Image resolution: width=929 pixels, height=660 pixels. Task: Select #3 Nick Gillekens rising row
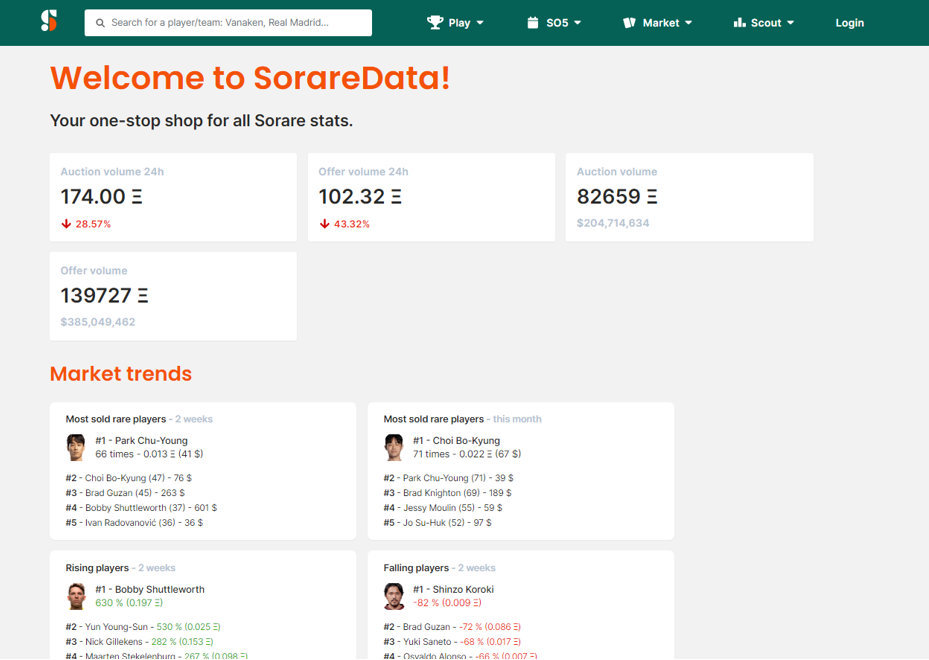pyautogui.click(x=139, y=642)
